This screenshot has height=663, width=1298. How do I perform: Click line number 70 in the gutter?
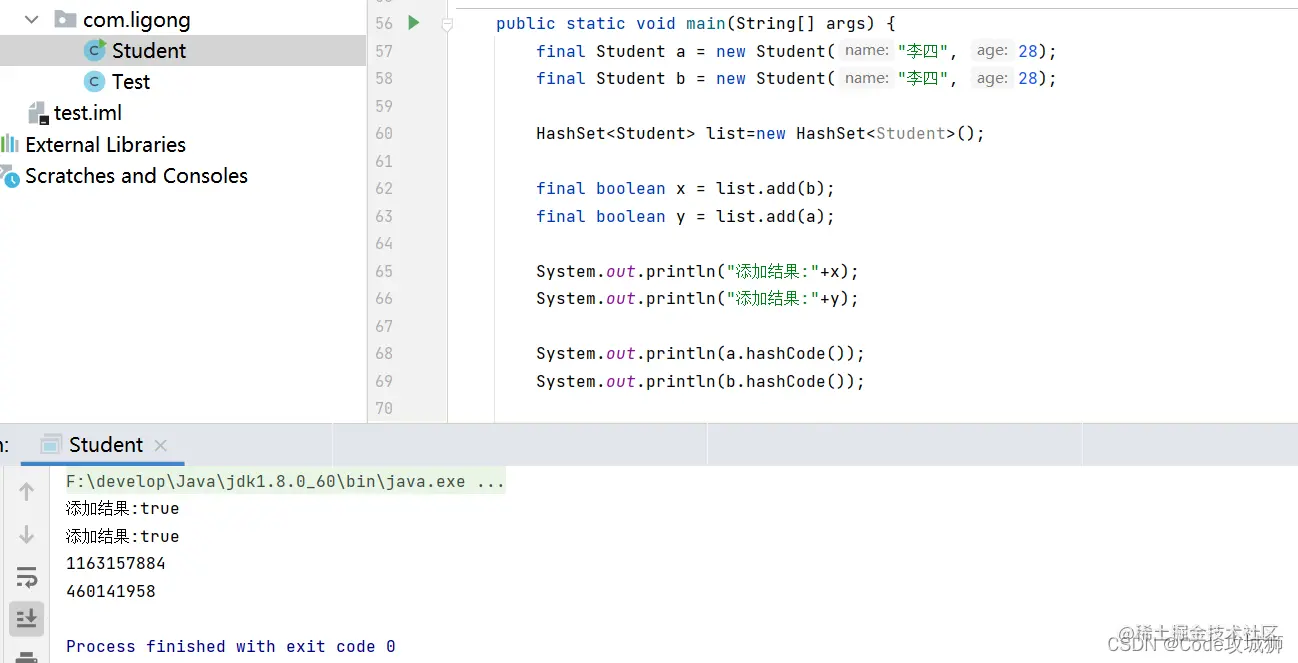coord(384,408)
